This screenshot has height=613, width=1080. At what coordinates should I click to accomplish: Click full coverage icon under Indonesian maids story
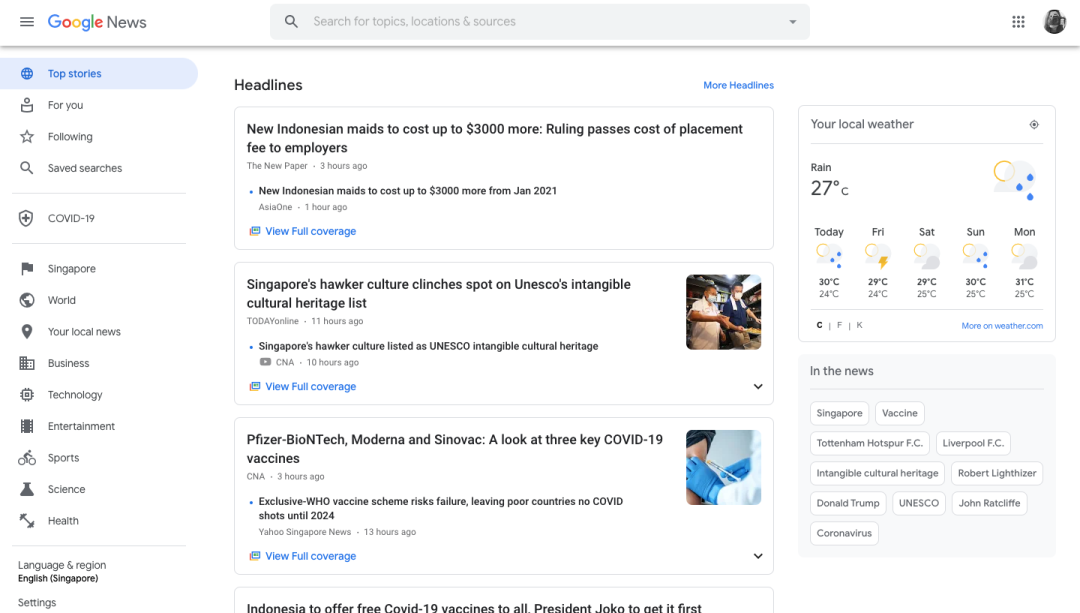click(255, 231)
